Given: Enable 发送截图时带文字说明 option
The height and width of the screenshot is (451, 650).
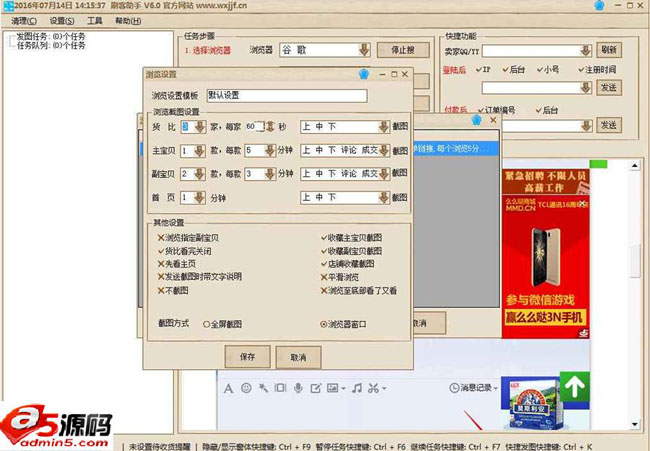Looking at the screenshot, I should point(200,277).
